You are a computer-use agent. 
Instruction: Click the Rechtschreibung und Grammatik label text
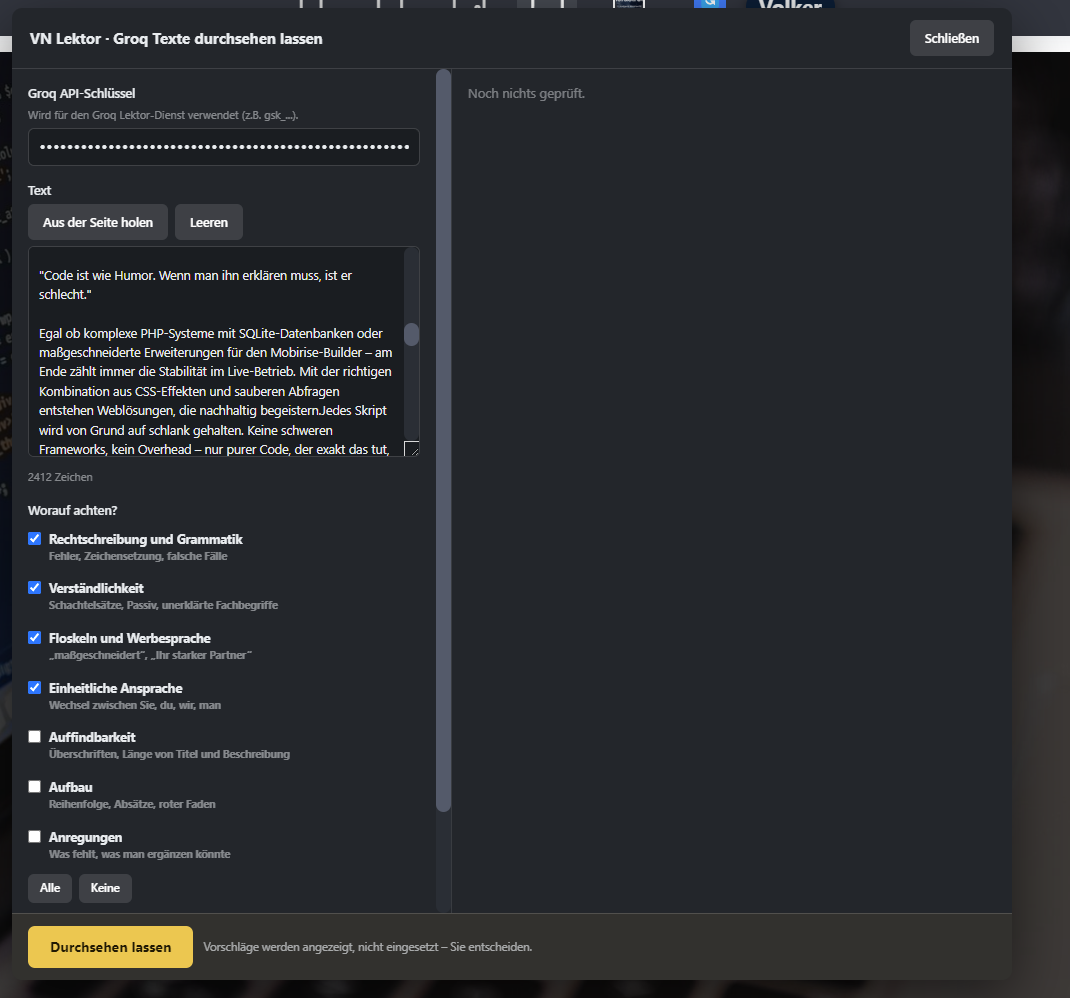pos(145,539)
